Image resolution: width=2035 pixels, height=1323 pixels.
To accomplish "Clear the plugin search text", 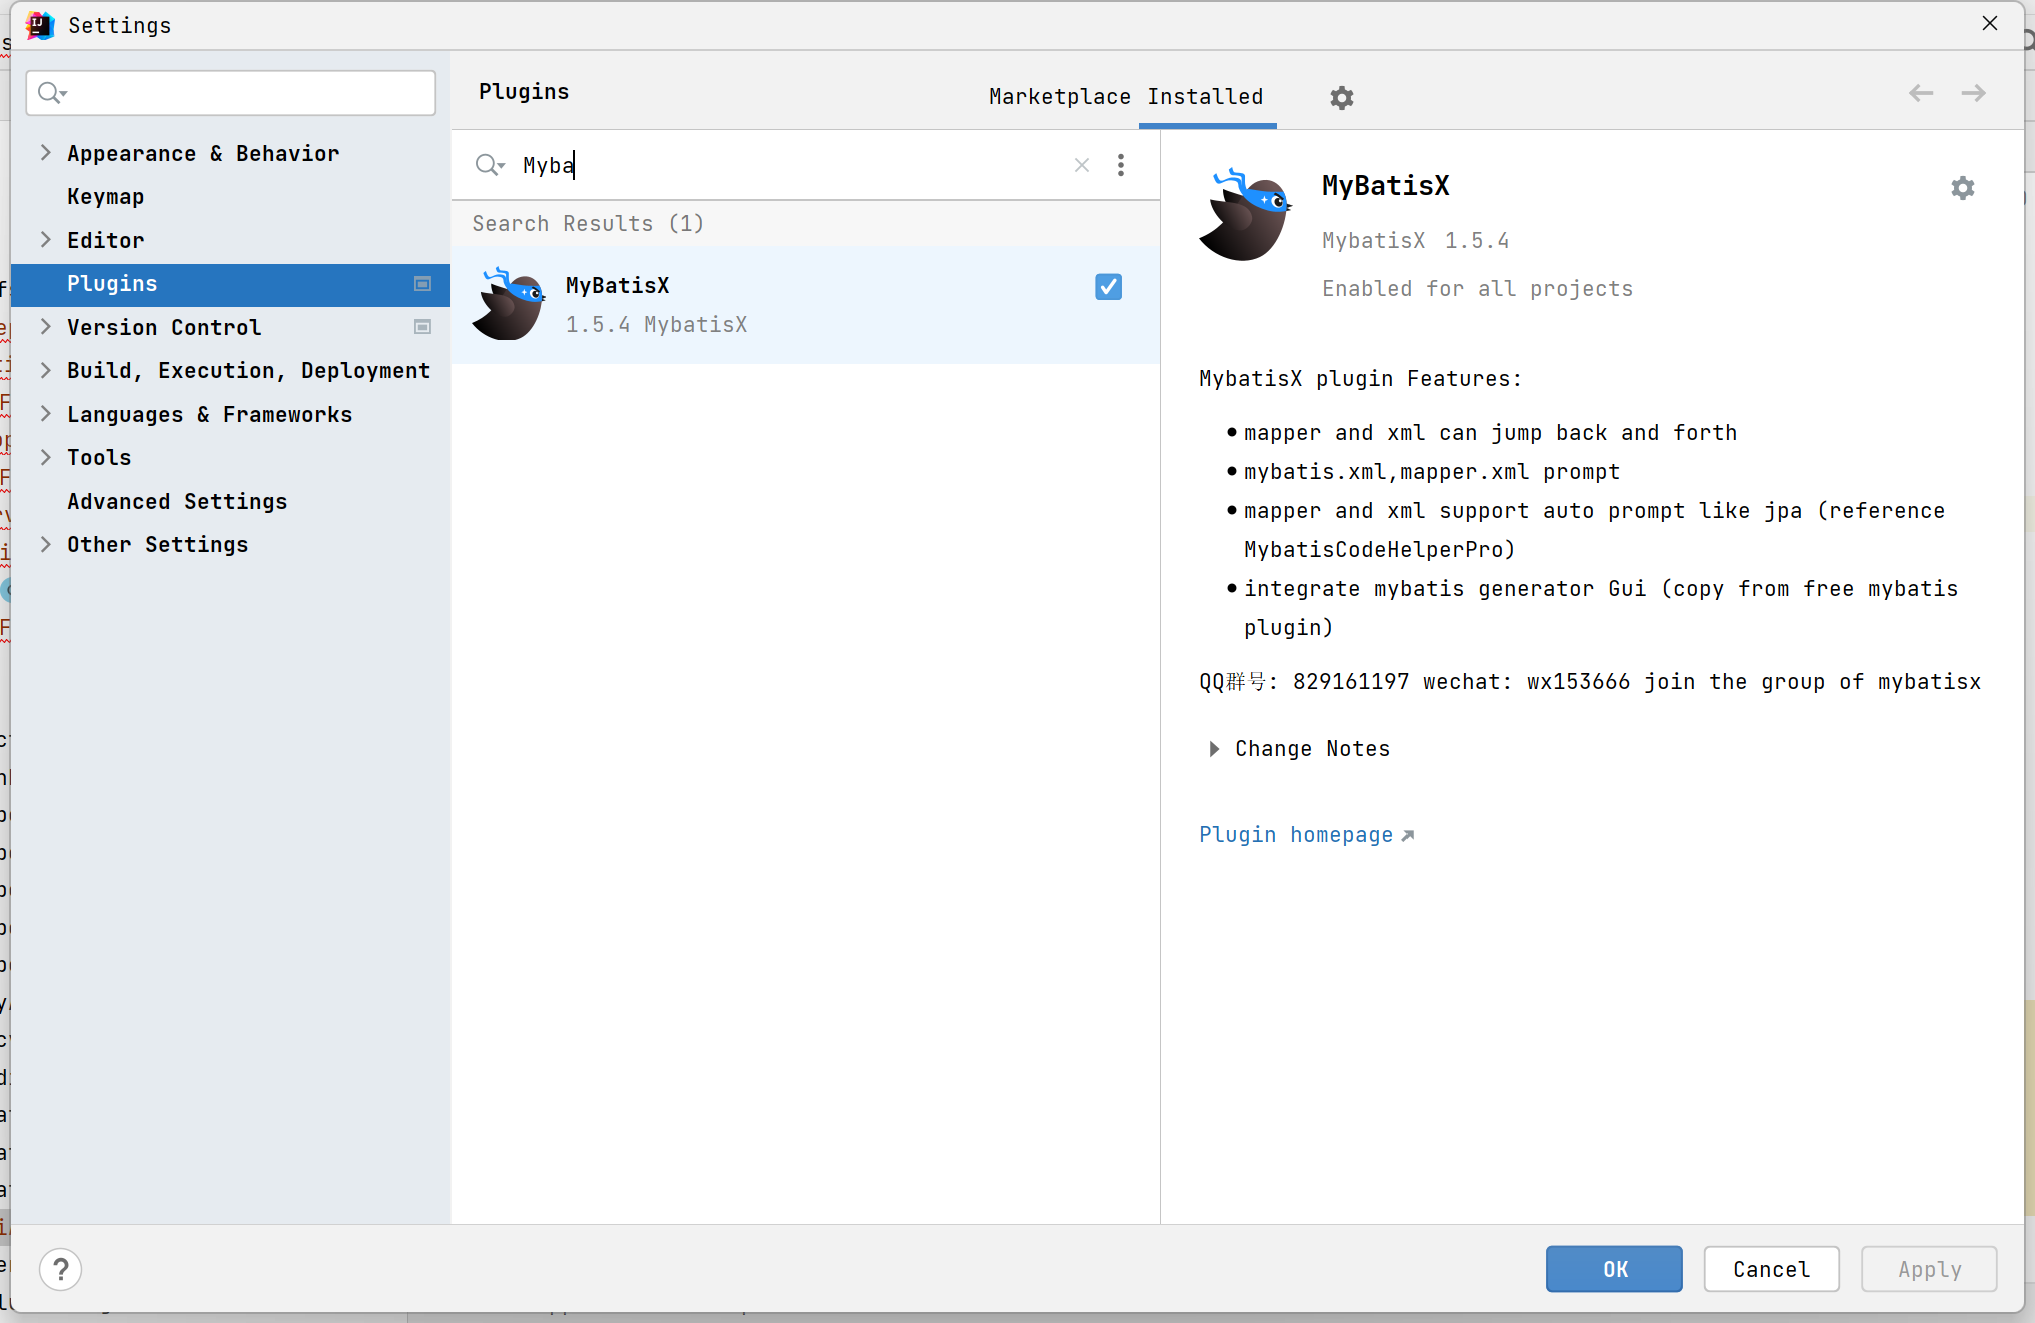I will (x=1081, y=165).
